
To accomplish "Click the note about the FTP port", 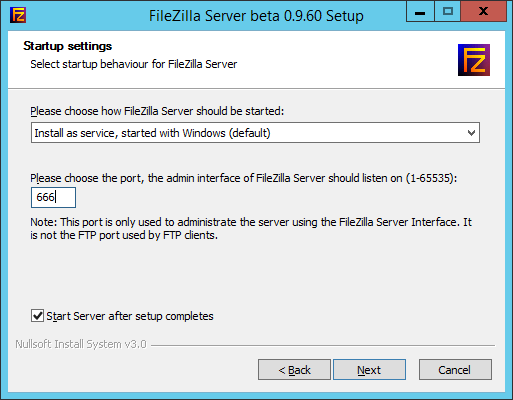I will pos(251,229).
